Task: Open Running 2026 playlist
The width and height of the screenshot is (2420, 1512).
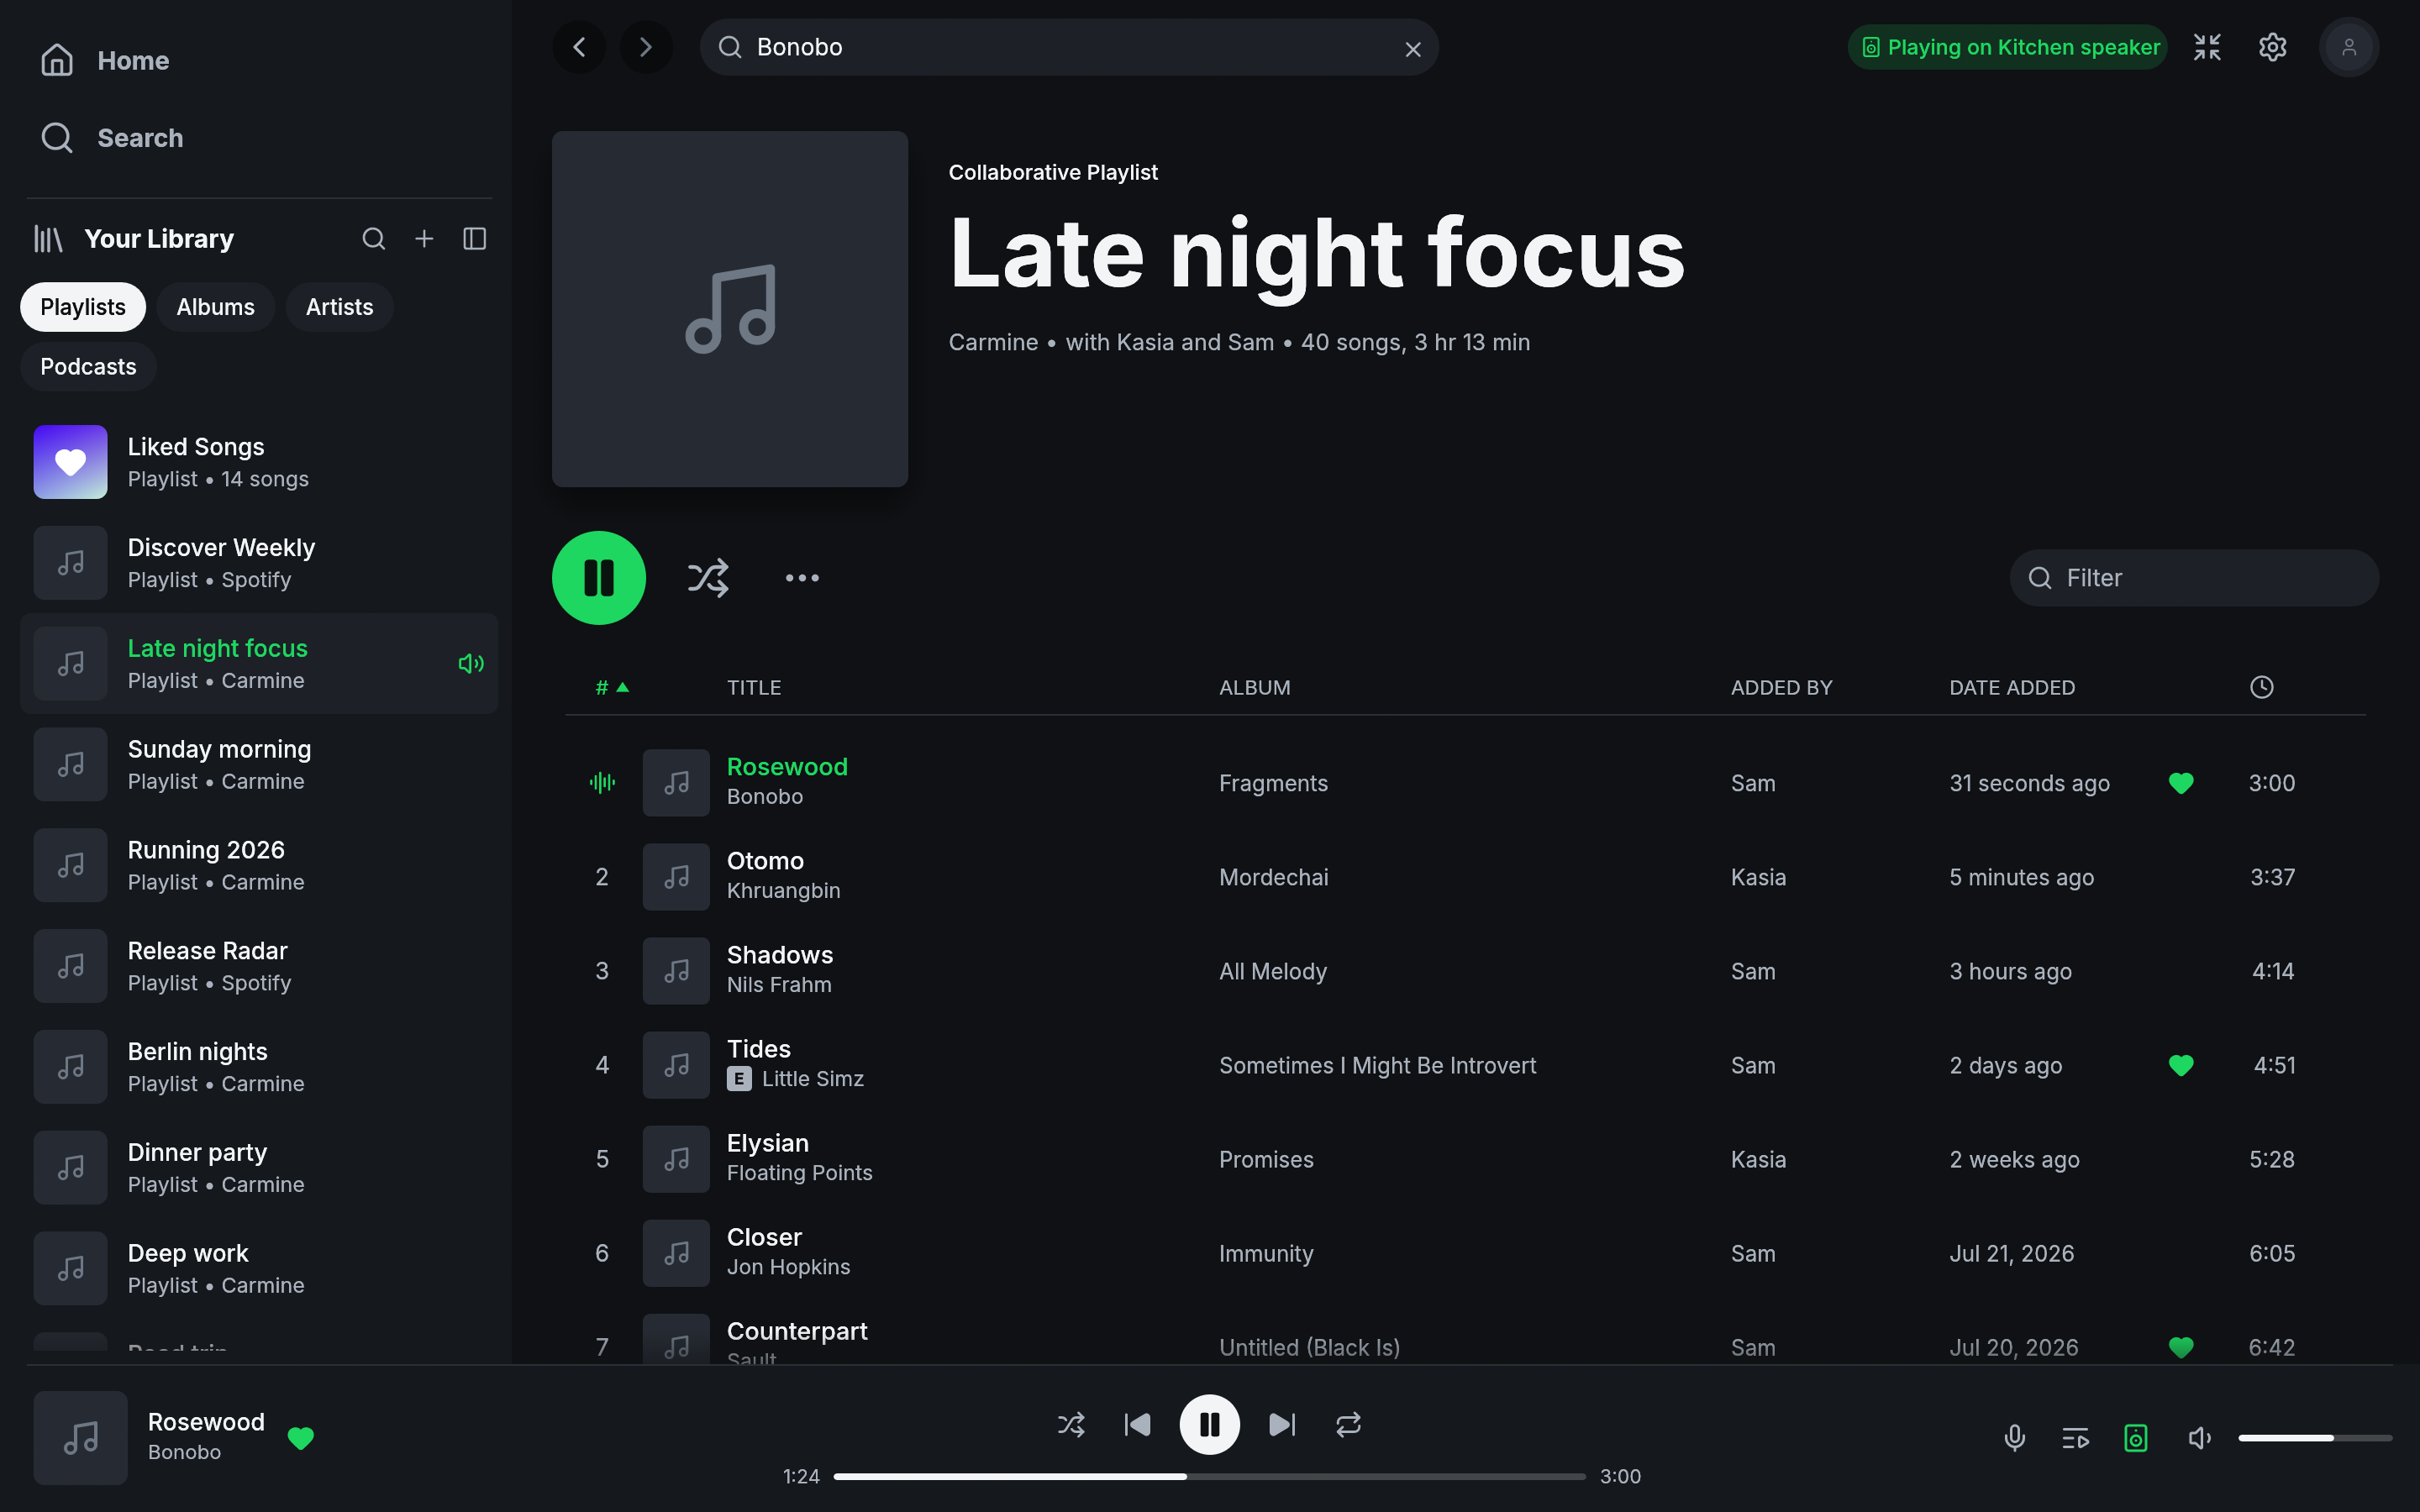Action: point(259,865)
